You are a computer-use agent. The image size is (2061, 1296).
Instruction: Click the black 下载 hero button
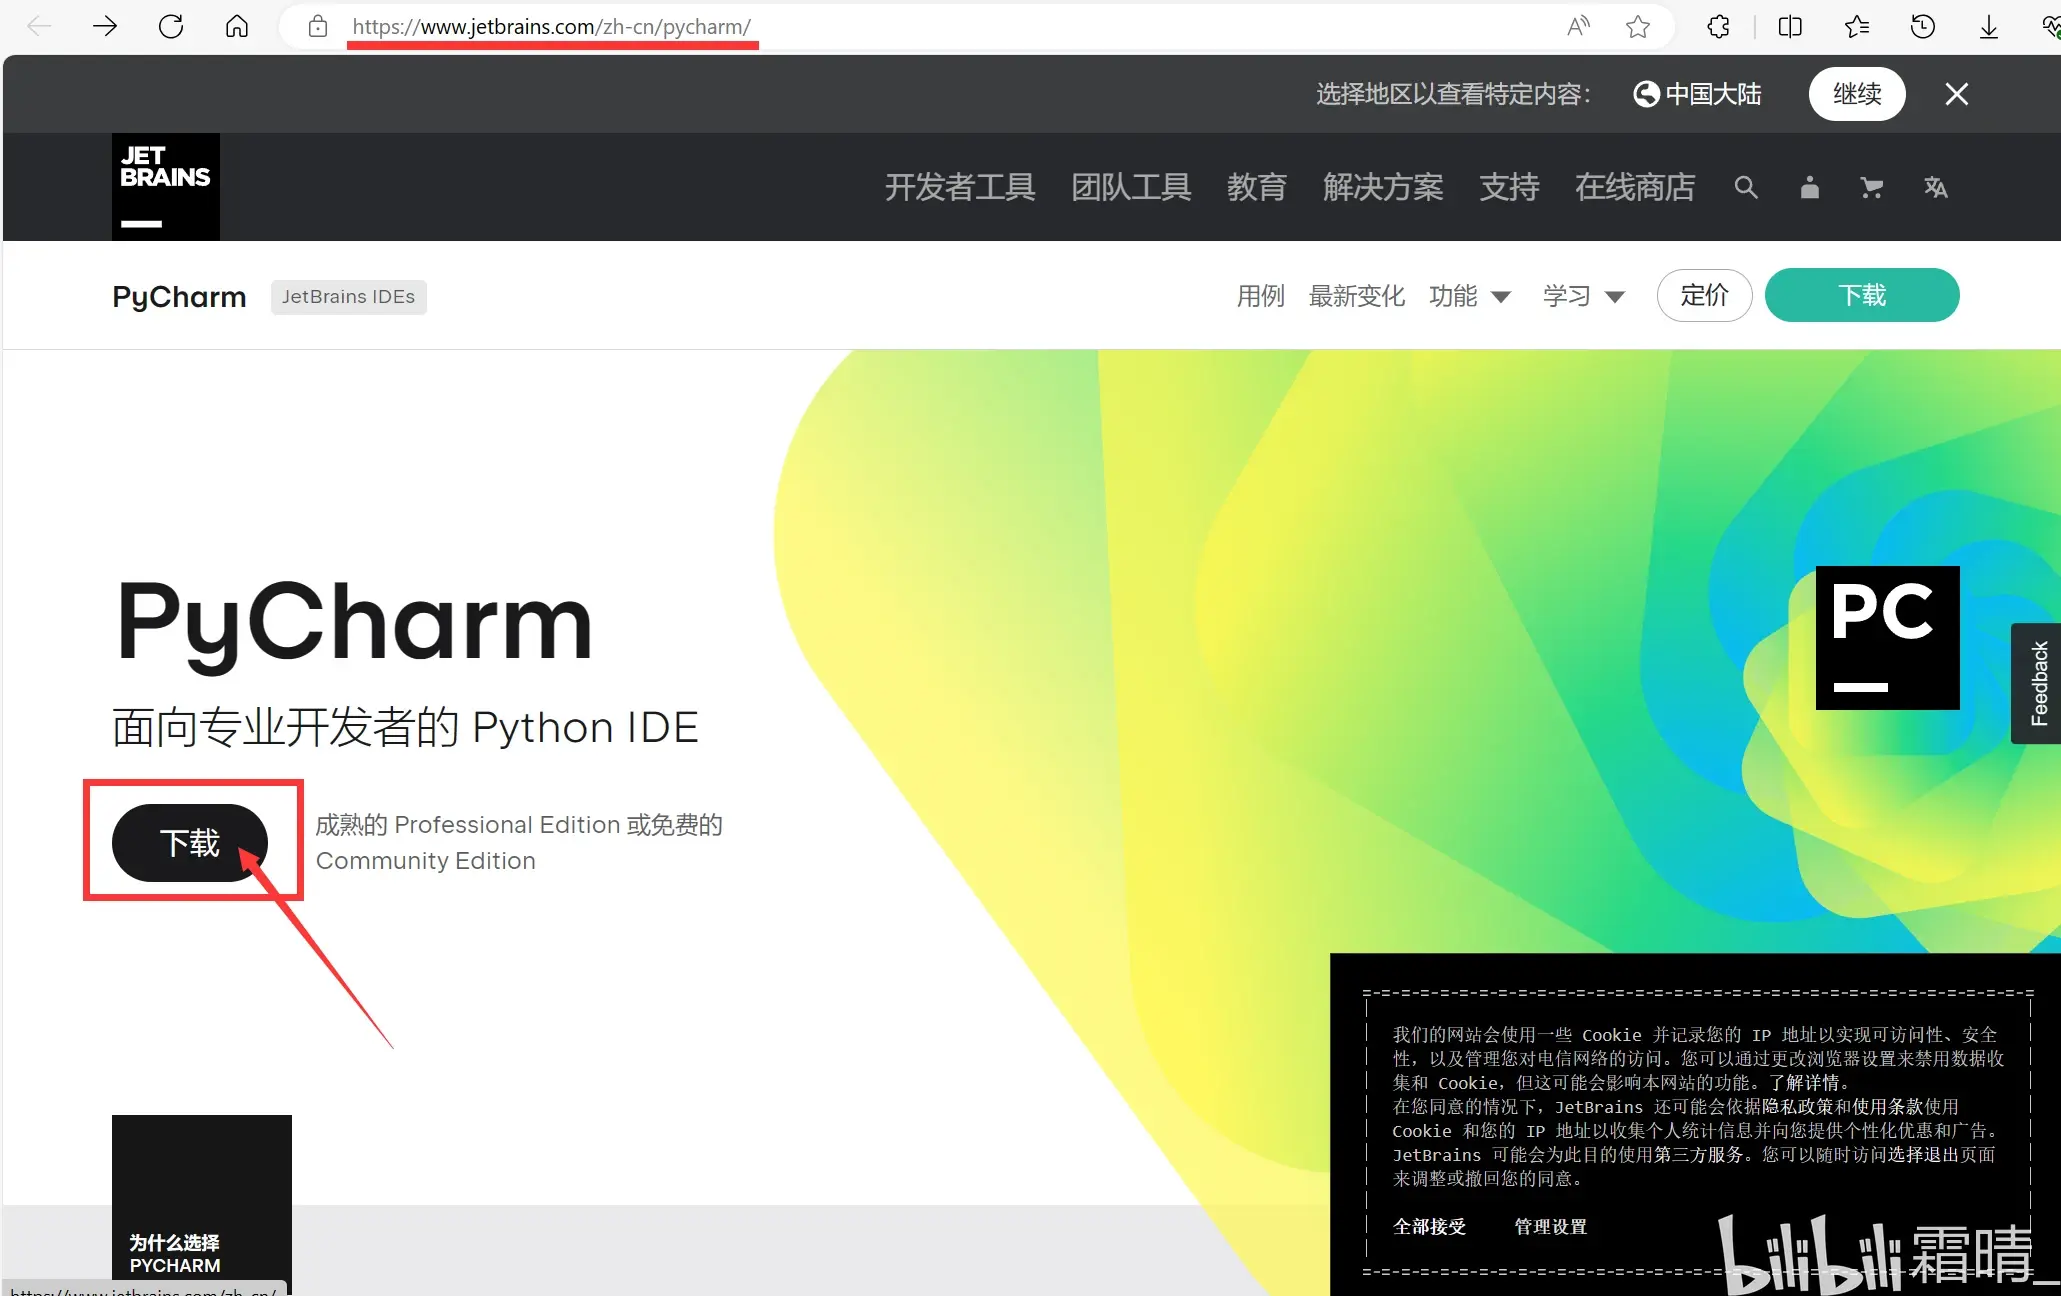click(190, 842)
